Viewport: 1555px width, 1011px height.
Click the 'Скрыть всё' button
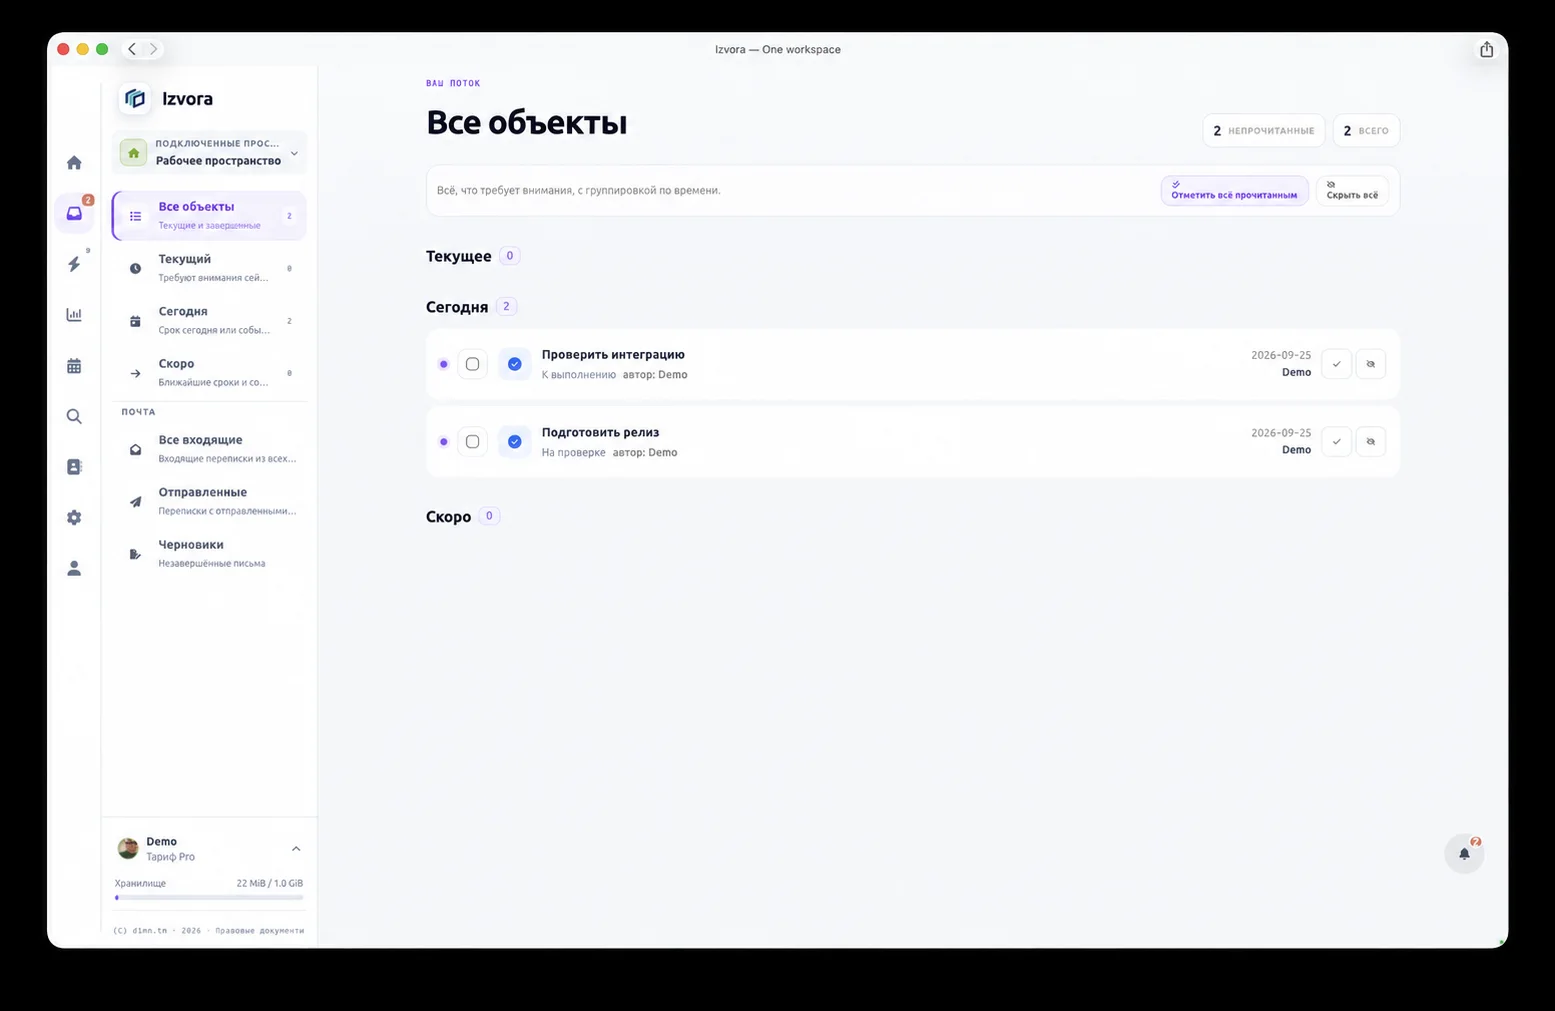(x=1352, y=190)
